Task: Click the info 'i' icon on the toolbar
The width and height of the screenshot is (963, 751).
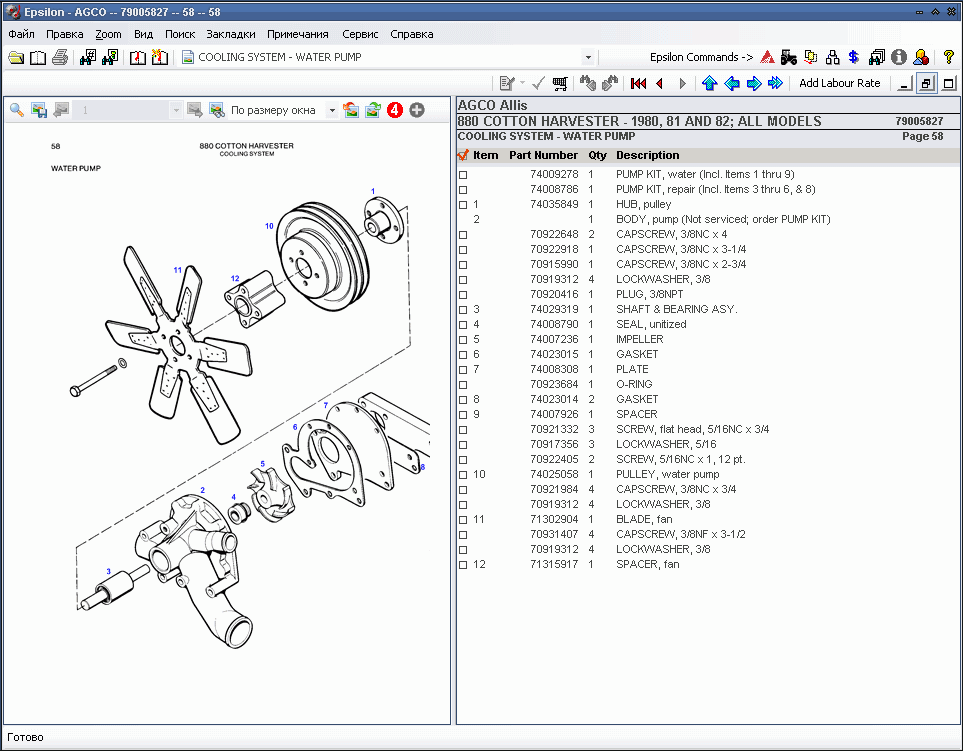Action: point(897,57)
